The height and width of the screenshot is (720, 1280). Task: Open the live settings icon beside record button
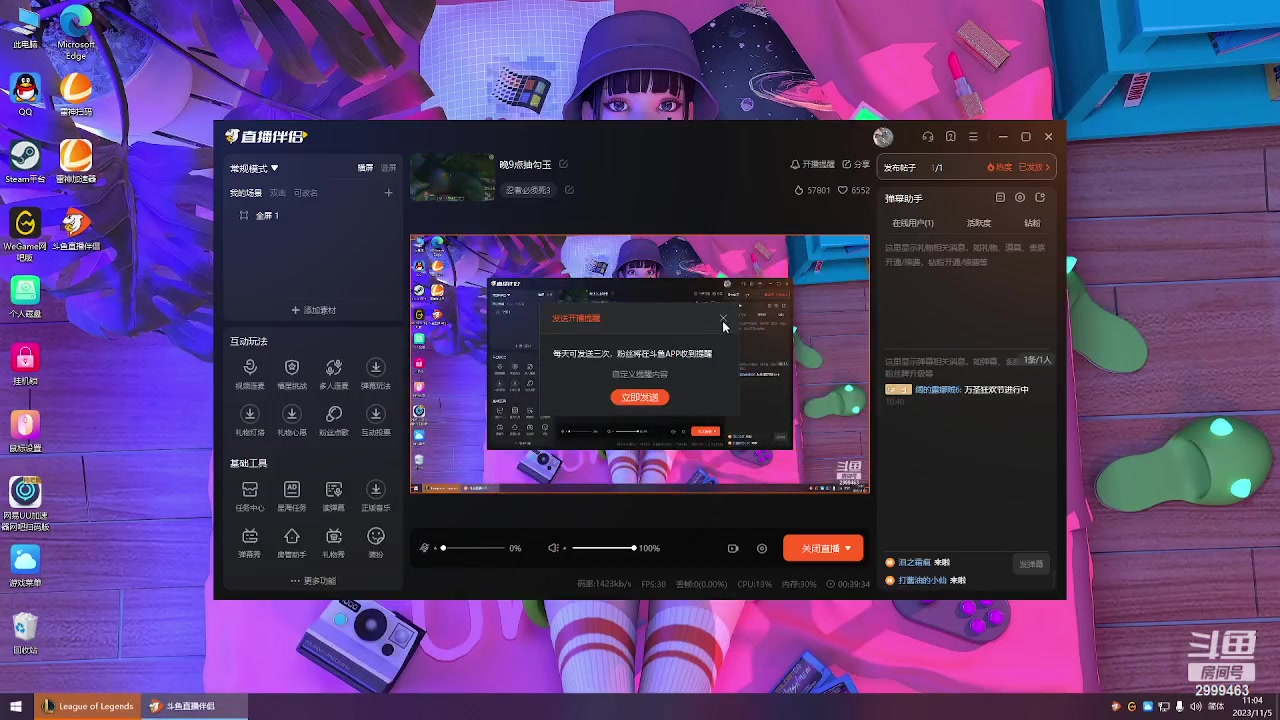point(762,548)
